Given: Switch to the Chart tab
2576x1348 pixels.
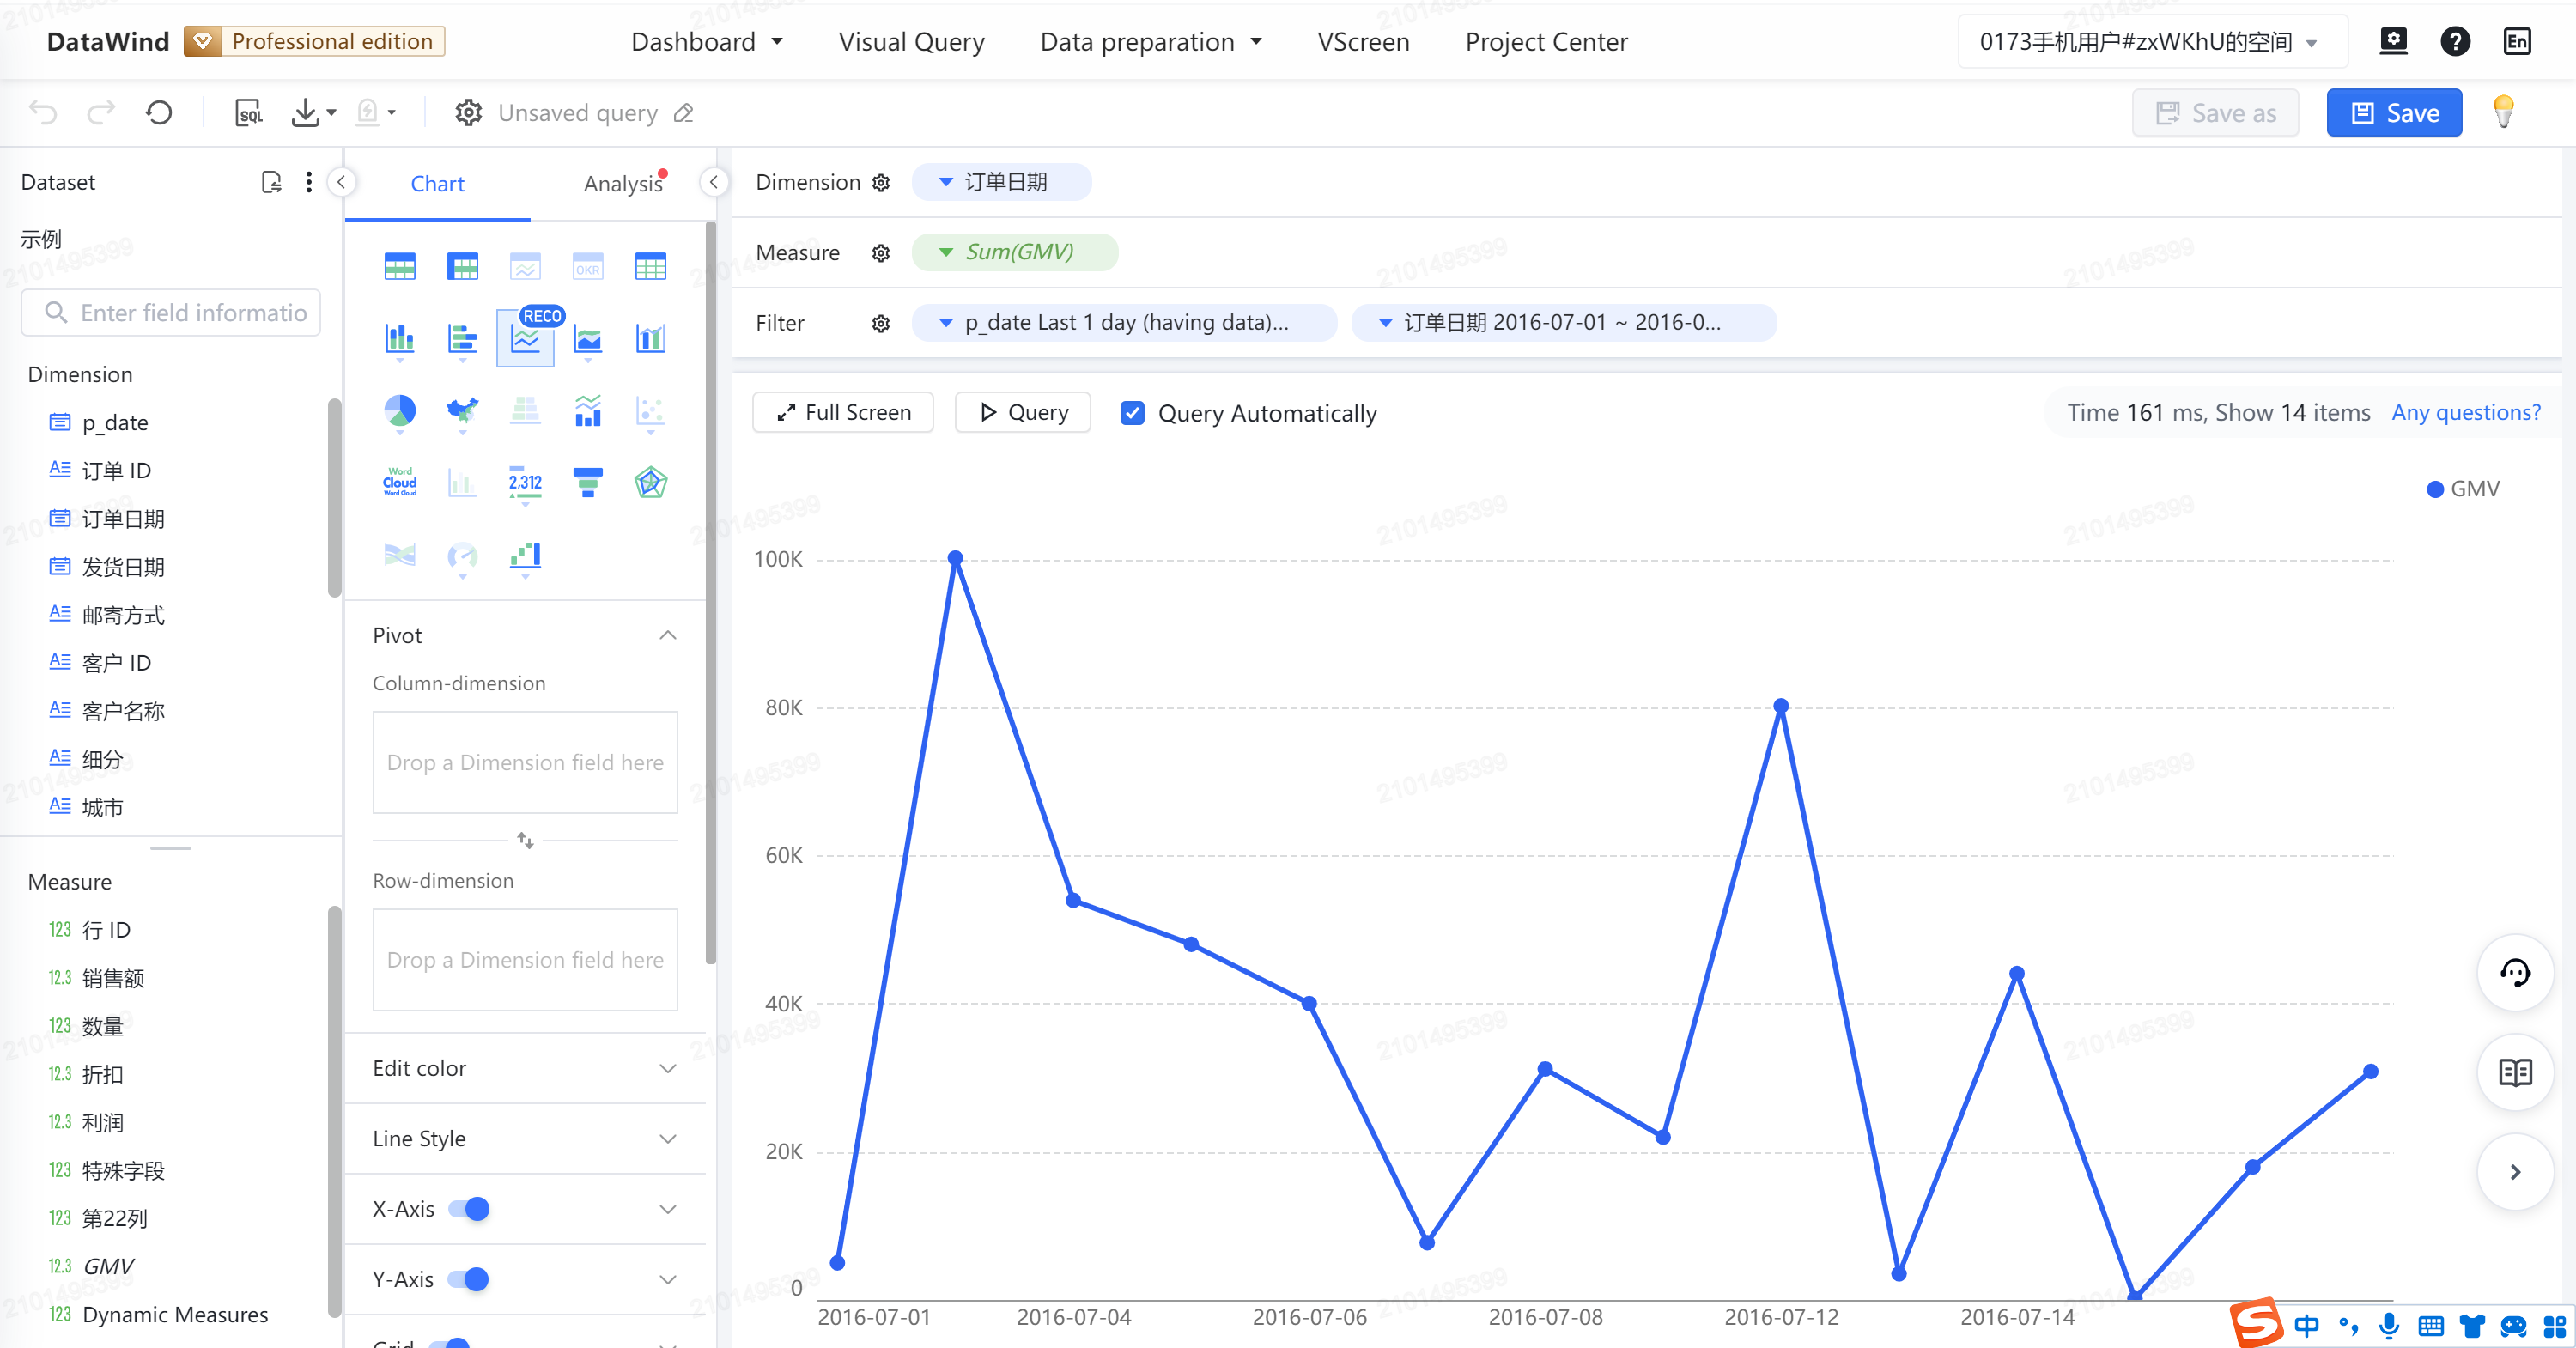Looking at the screenshot, I should click(437, 184).
